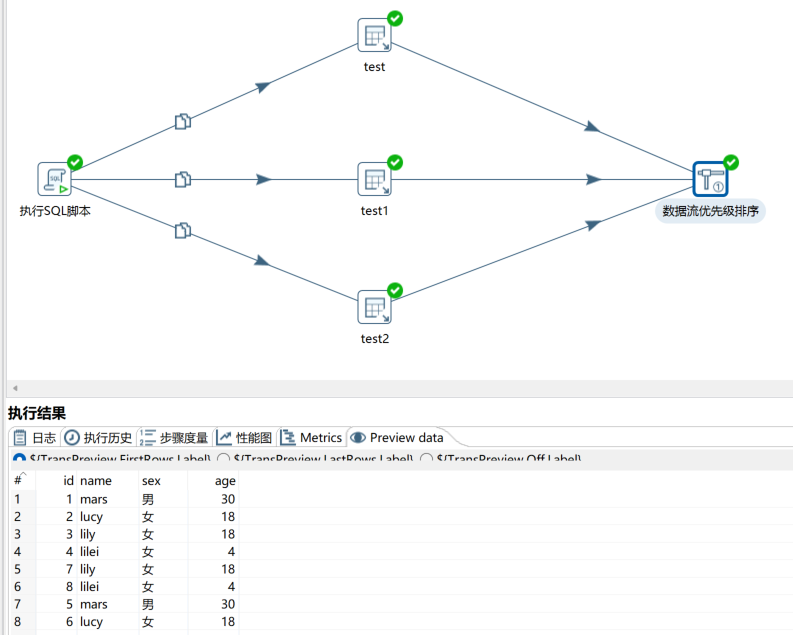This screenshot has height=635, width=793.
Task: Click the test table output step icon
Action: tap(374, 35)
